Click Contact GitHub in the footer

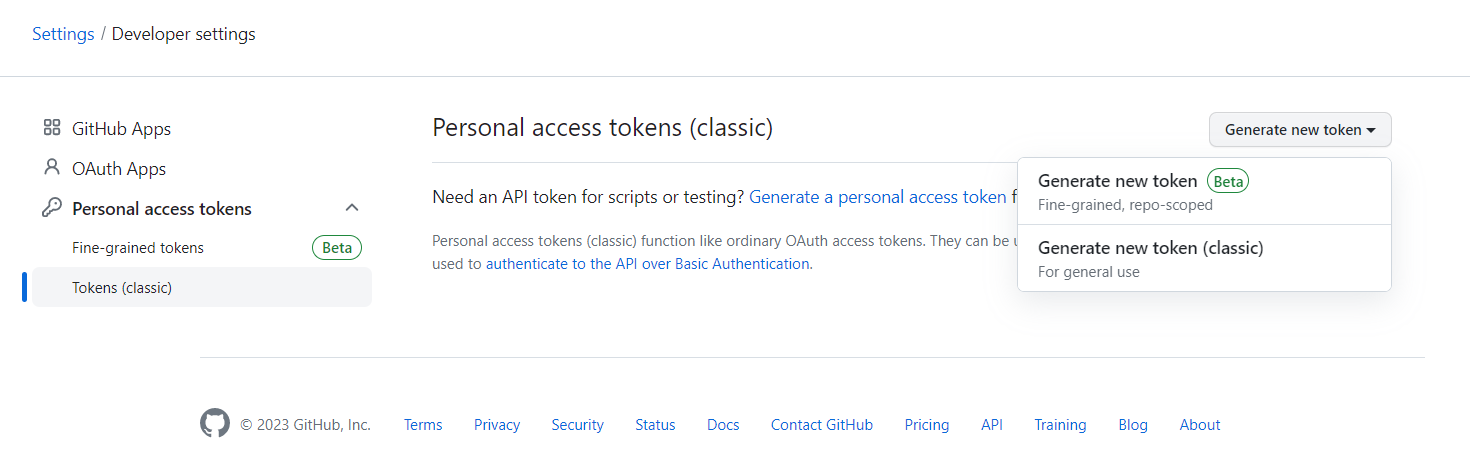coord(821,425)
